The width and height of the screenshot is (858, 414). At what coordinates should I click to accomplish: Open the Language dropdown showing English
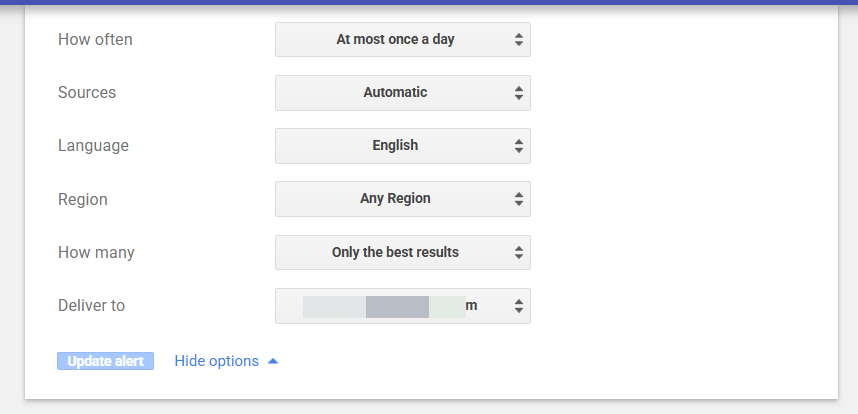click(396, 146)
